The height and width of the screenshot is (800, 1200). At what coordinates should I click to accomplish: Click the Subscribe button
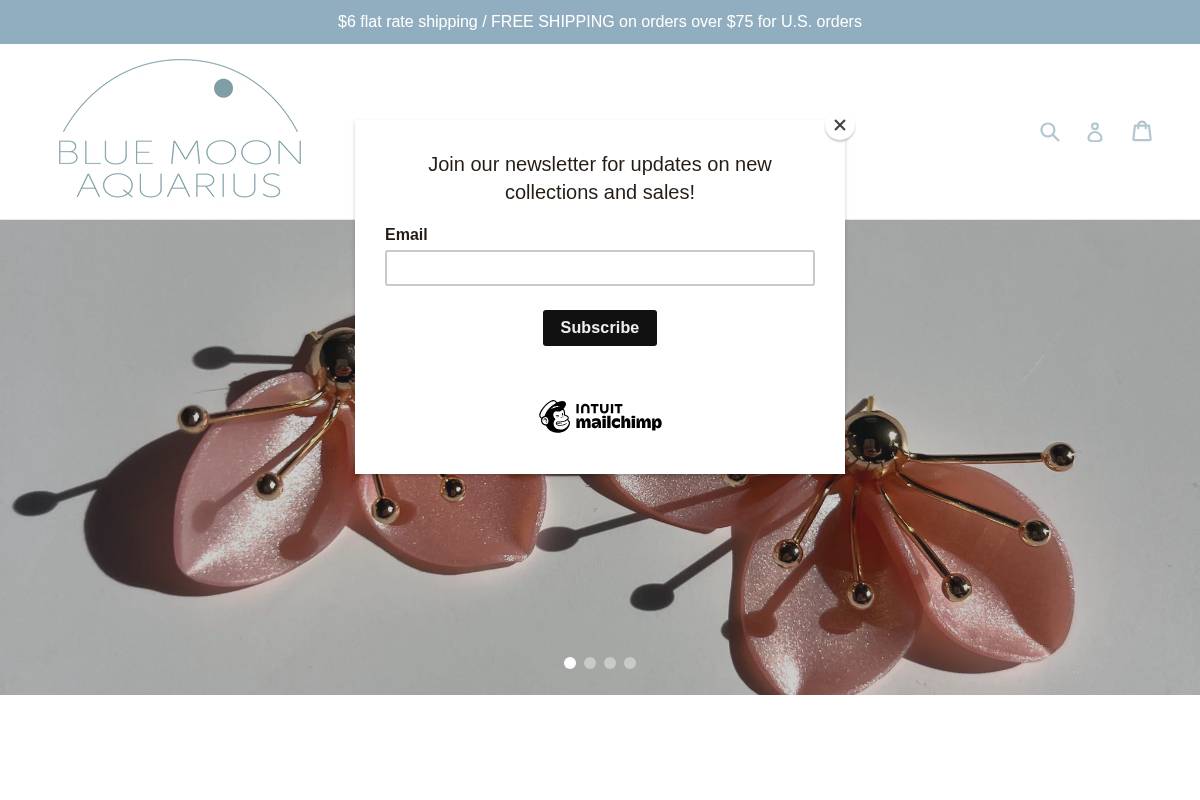coord(600,328)
